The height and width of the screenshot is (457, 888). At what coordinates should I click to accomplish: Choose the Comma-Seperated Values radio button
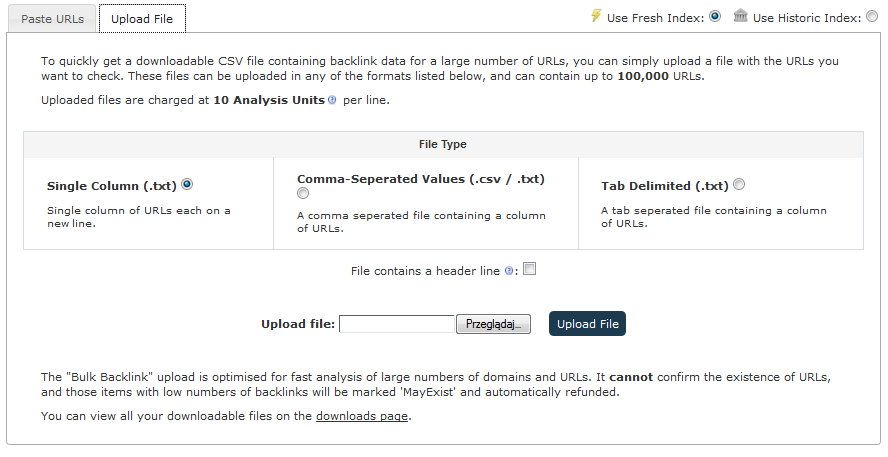(x=303, y=193)
